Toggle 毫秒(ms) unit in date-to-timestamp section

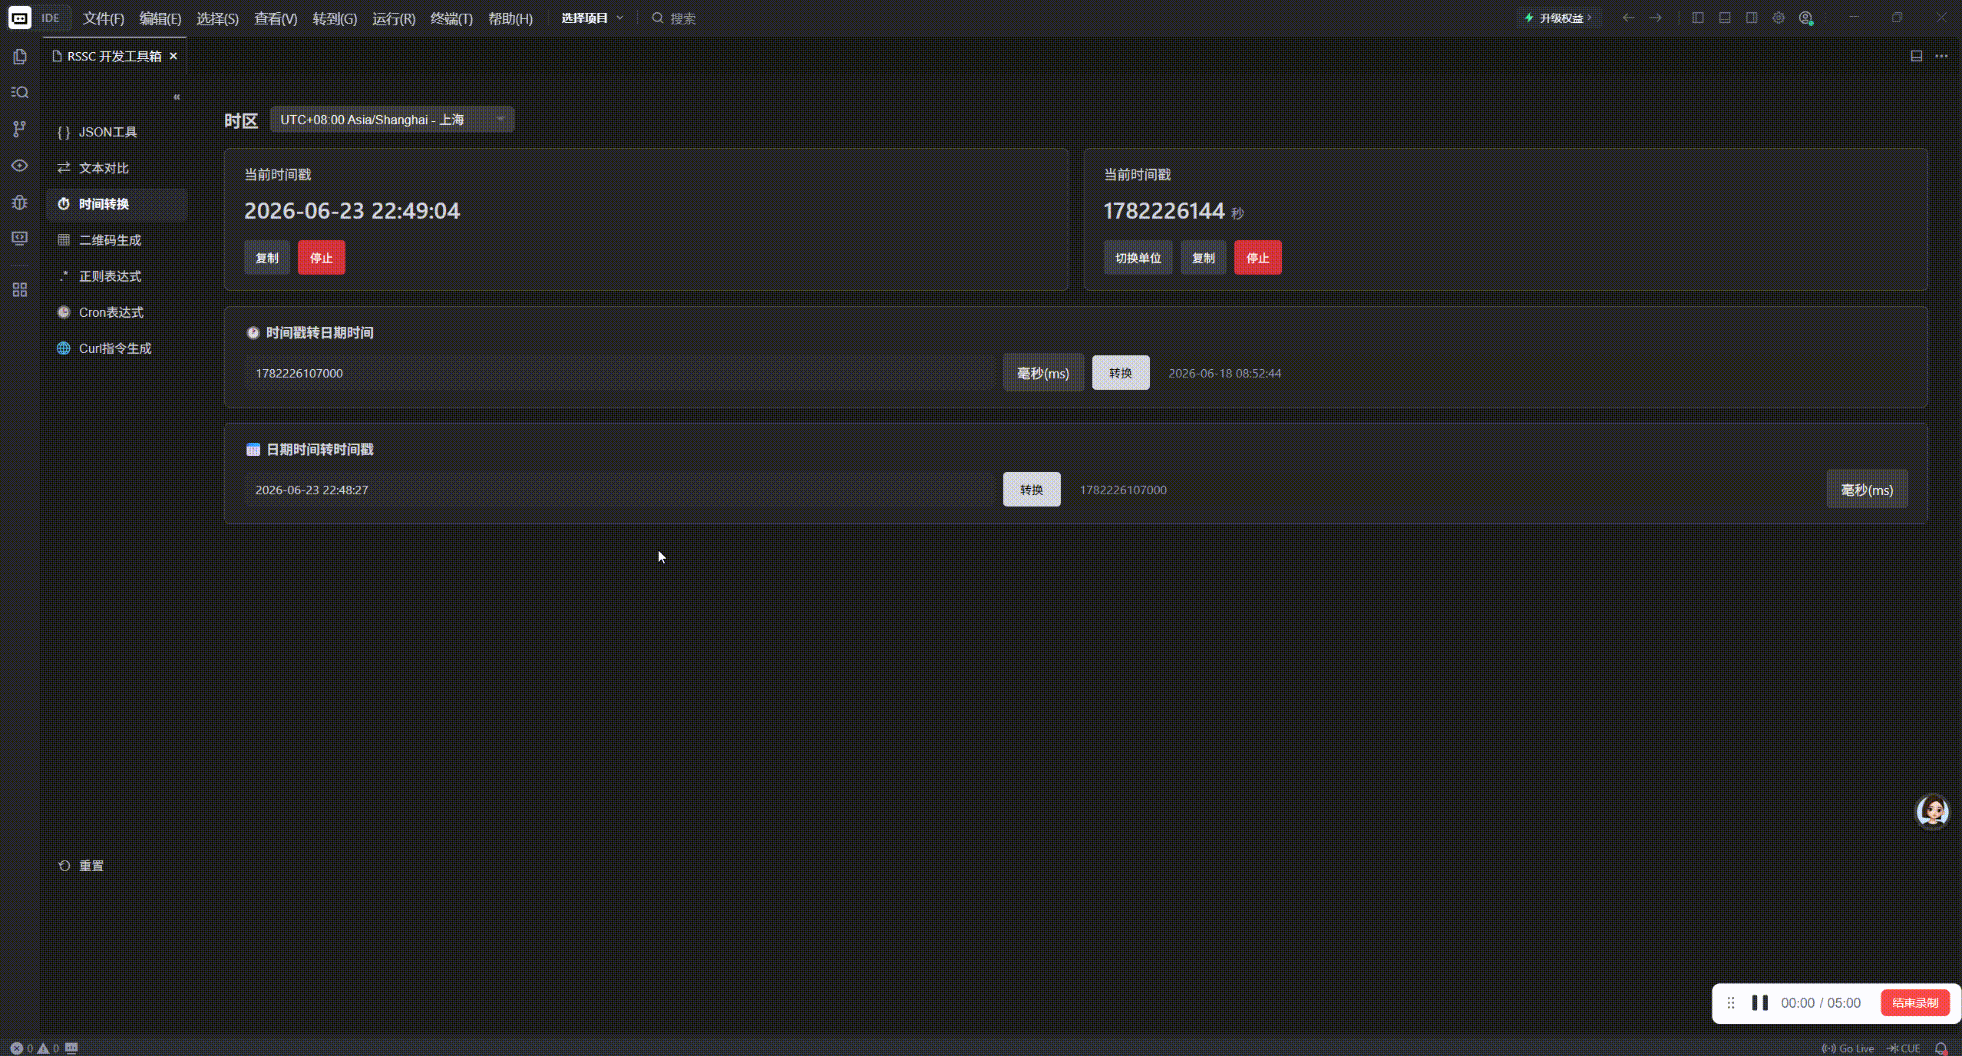(1867, 490)
